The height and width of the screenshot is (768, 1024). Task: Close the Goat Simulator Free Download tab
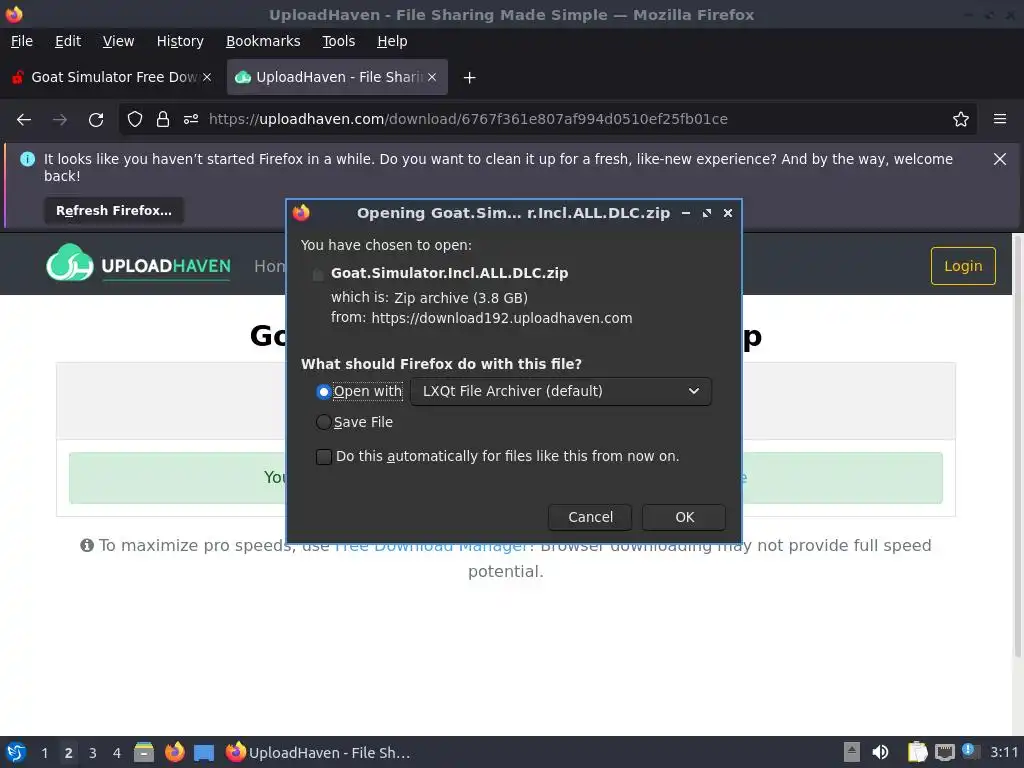207,77
